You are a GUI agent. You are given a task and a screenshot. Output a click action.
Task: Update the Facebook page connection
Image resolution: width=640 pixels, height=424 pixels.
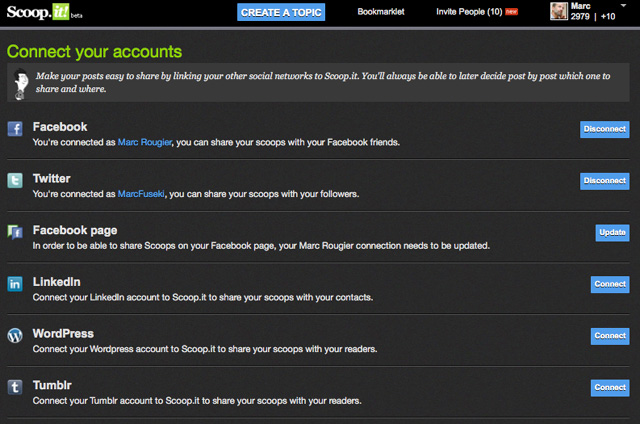pos(612,233)
